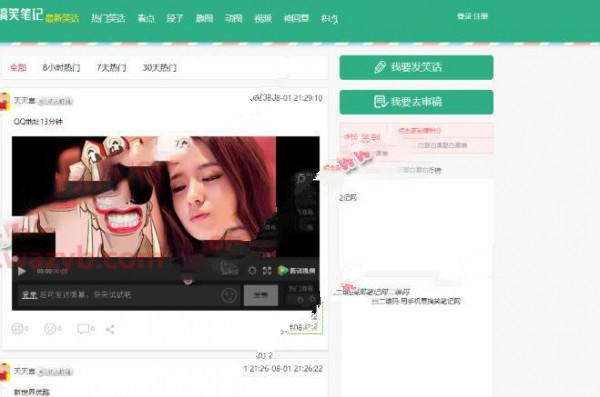This screenshot has height=397, width=600.
Task: Share the post using share icon
Action: click(x=110, y=329)
